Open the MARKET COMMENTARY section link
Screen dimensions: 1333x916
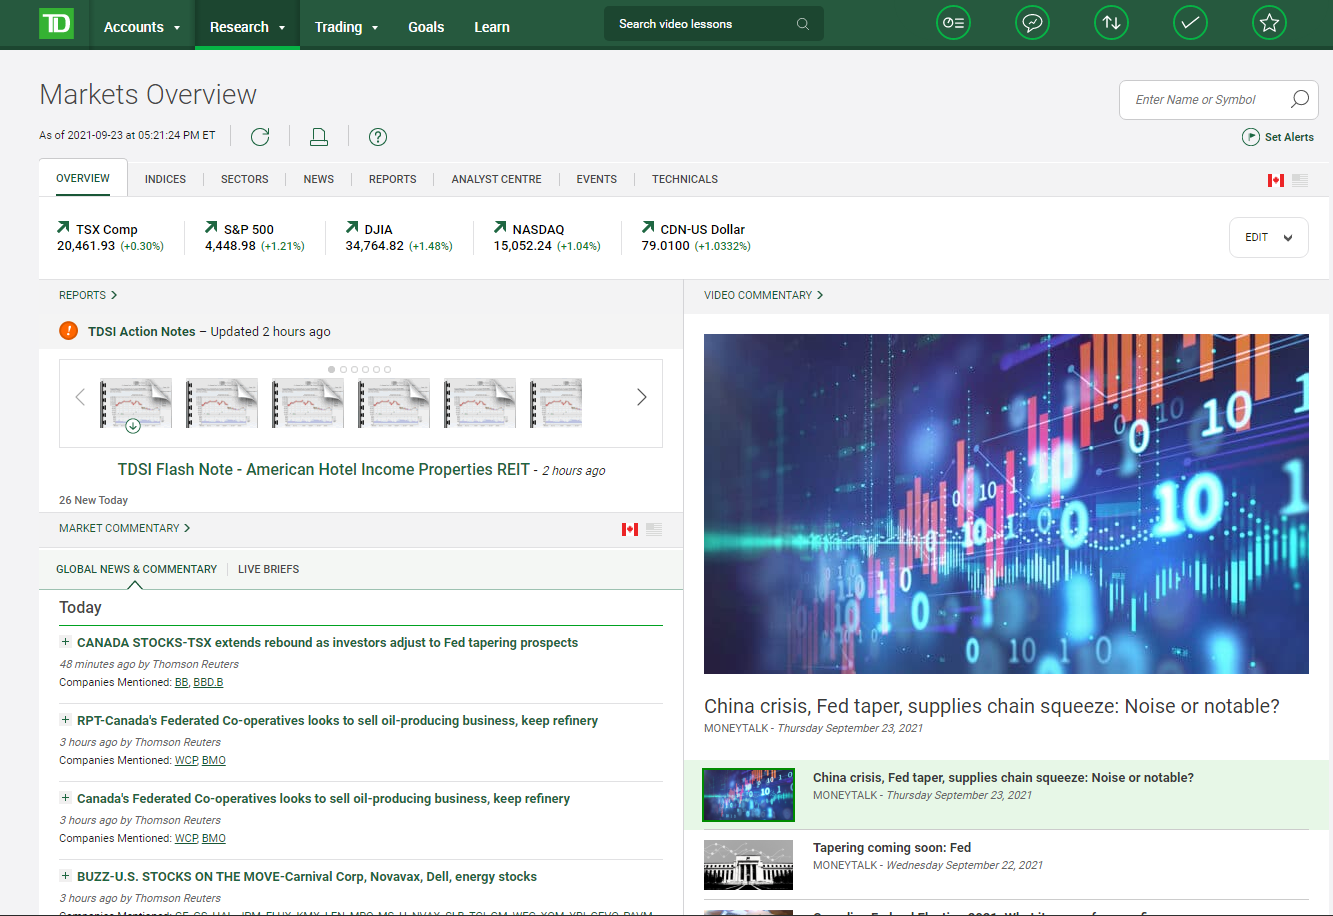click(x=124, y=528)
